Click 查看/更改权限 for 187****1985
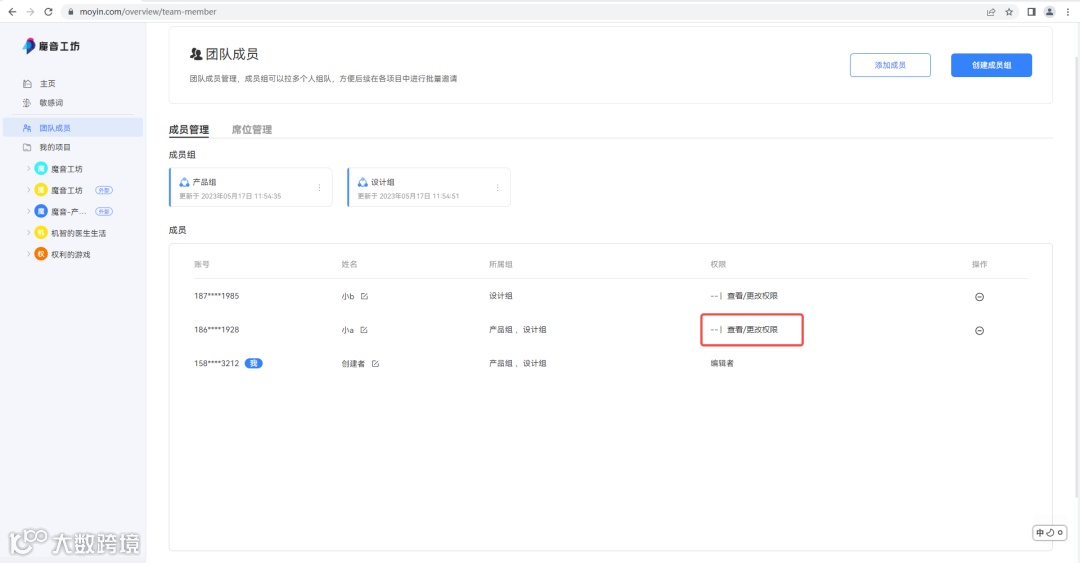 [752, 296]
